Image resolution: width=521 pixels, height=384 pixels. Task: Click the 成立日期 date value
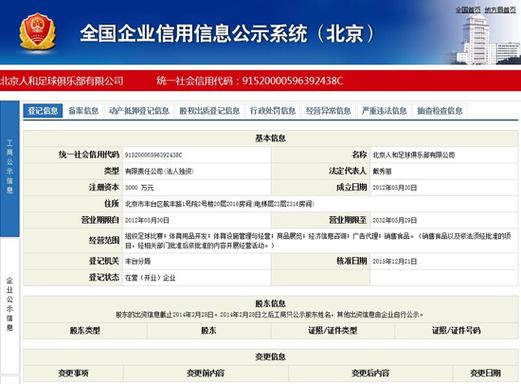click(x=395, y=188)
